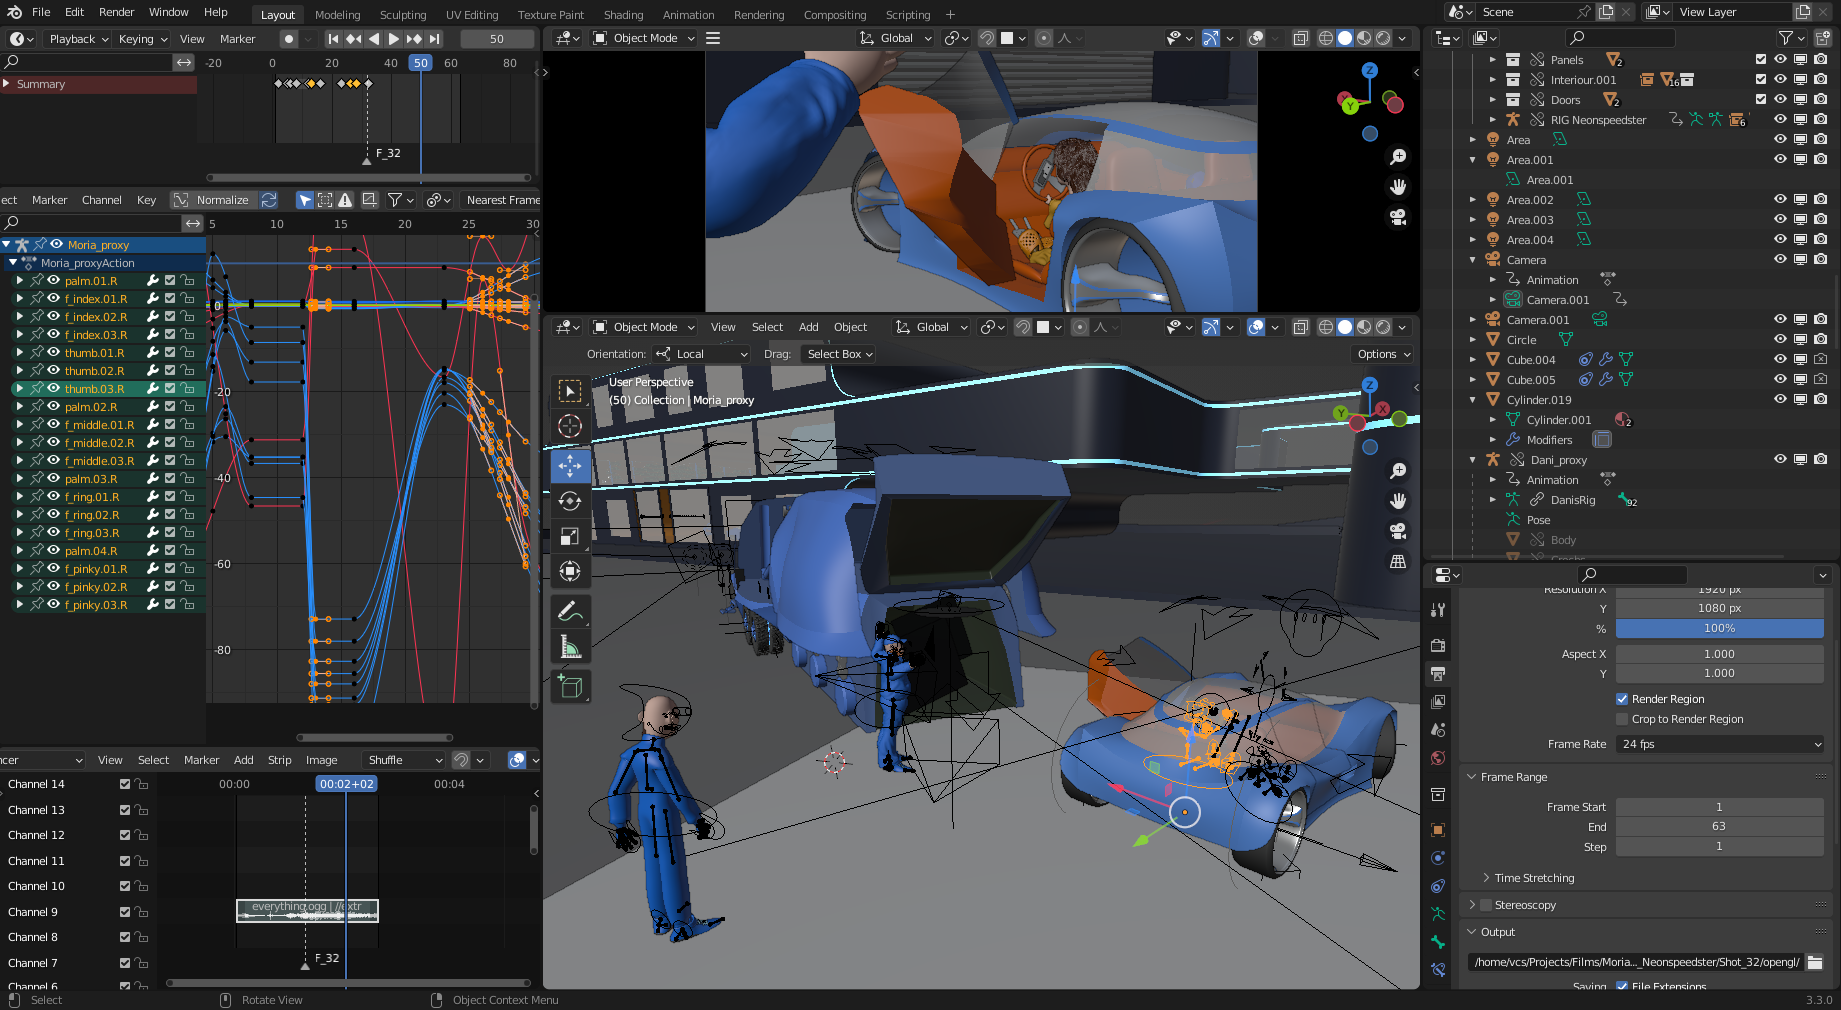Select the Cursor tool in viewport toolbar

[570, 426]
